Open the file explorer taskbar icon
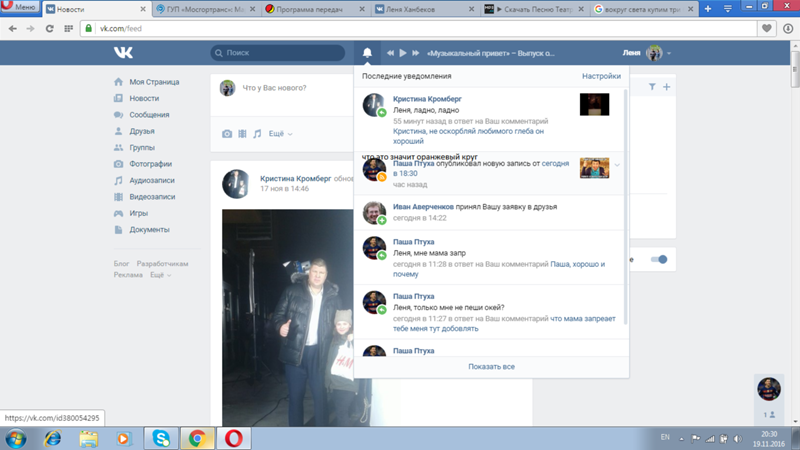This screenshot has width=800, height=450. (88, 438)
